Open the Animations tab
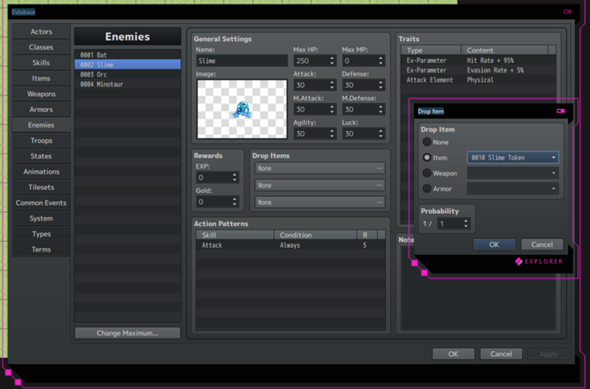Screen dimensions: 590x389 pyautogui.click(x=41, y=172)
